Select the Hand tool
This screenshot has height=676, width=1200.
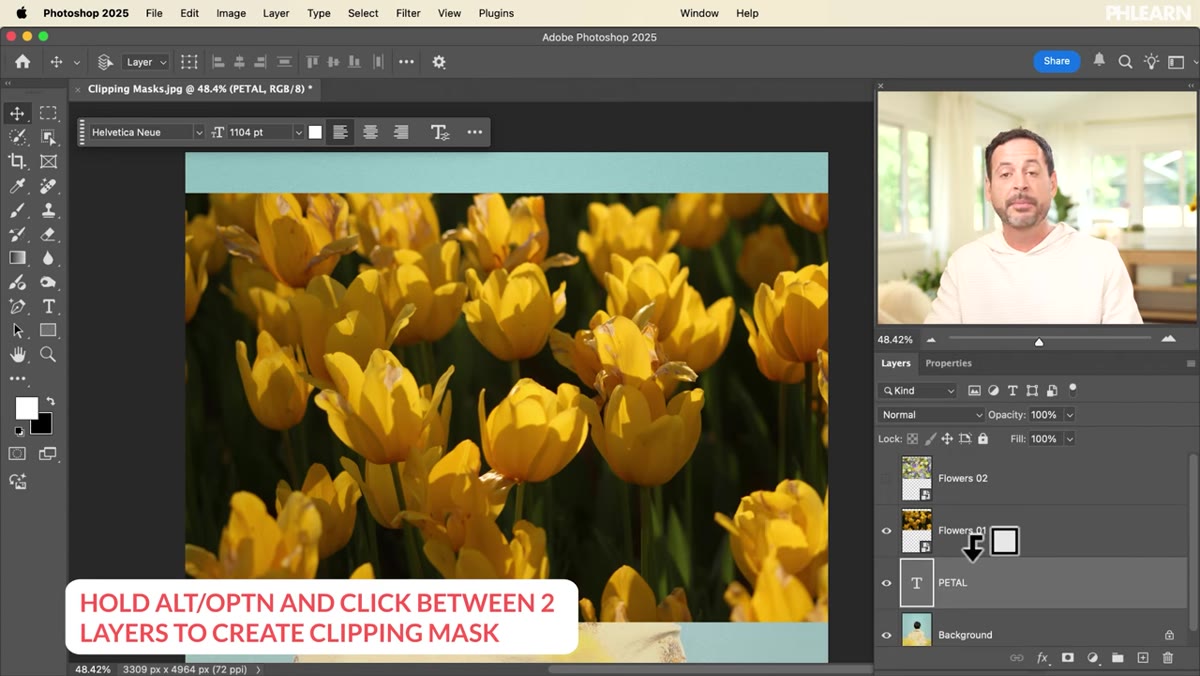(17, 354)
